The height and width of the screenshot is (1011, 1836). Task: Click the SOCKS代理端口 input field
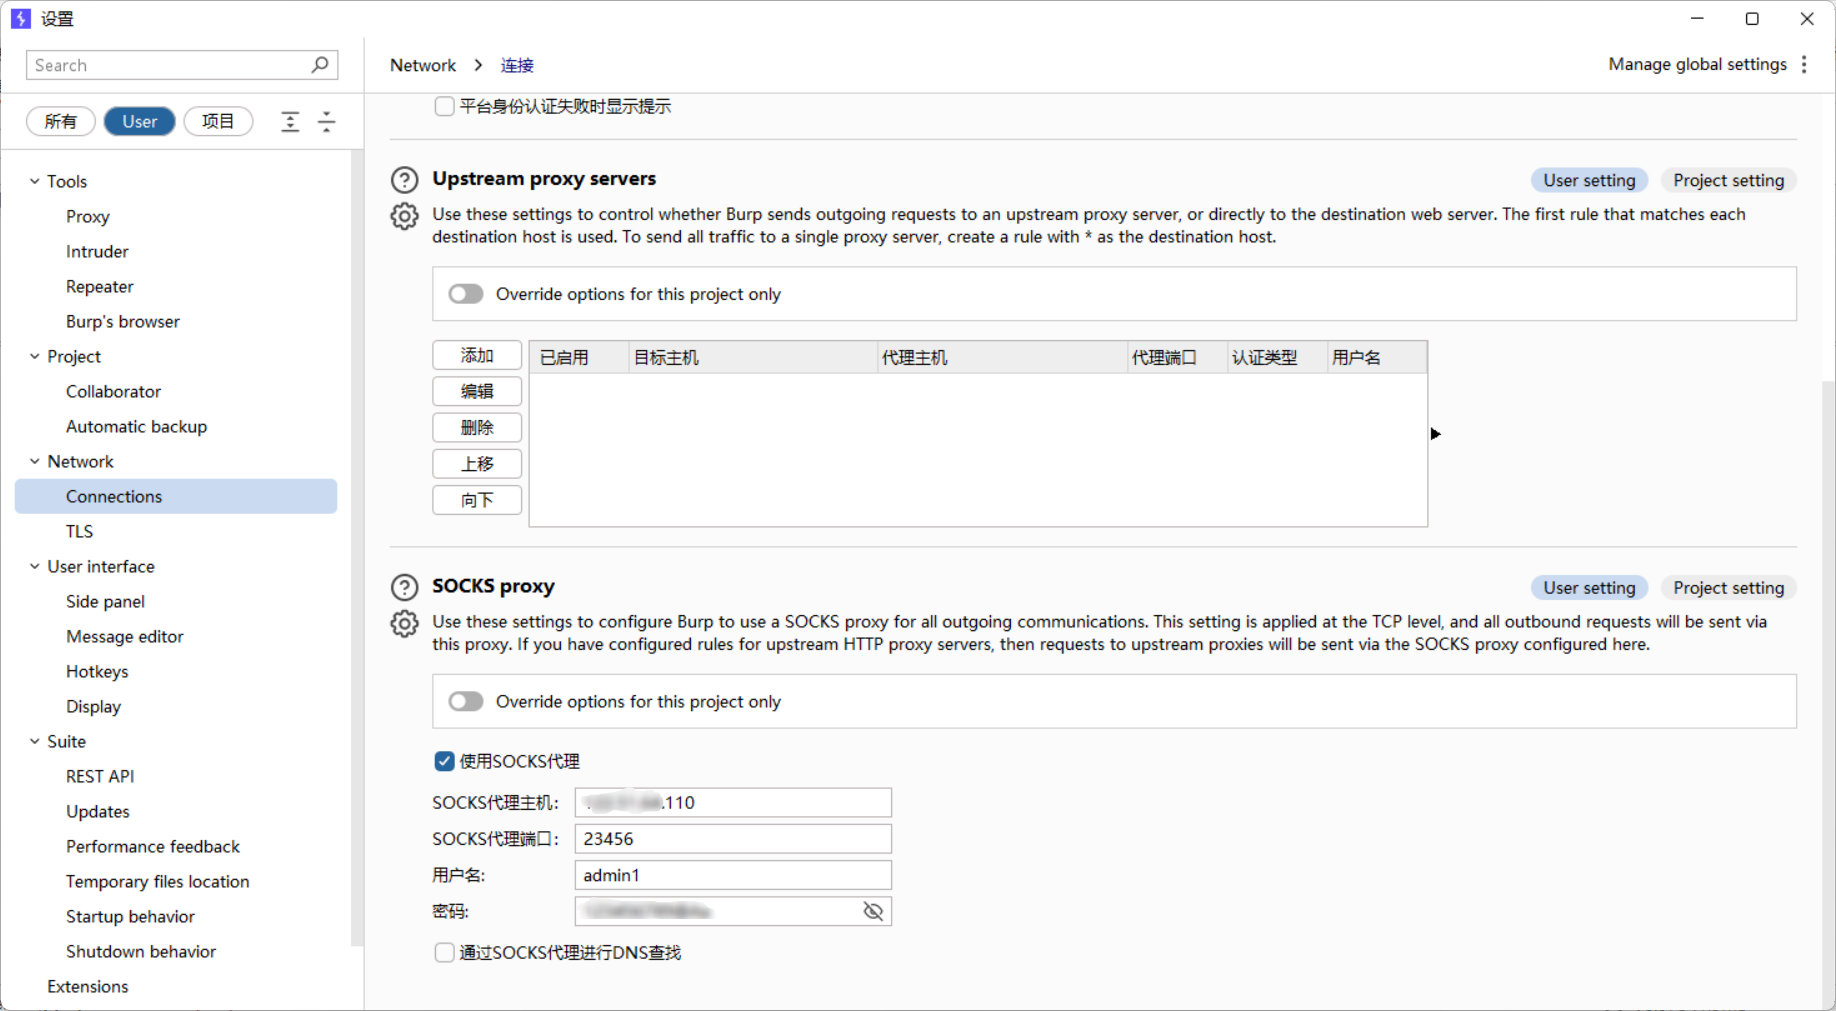732,839
